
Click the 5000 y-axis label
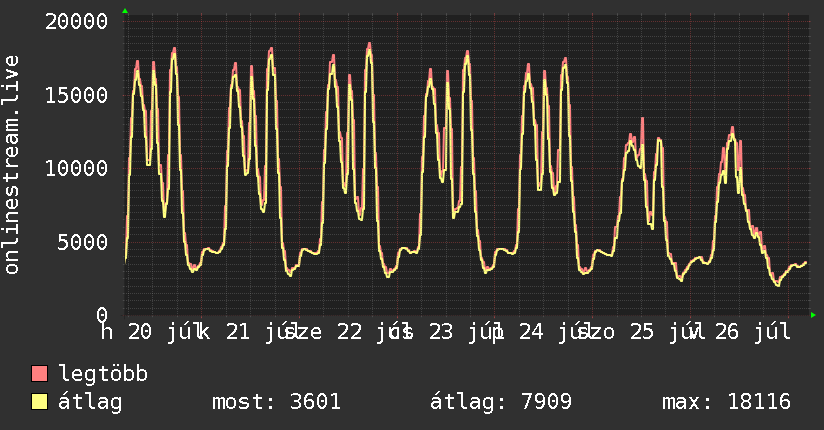tap(83, 242)
